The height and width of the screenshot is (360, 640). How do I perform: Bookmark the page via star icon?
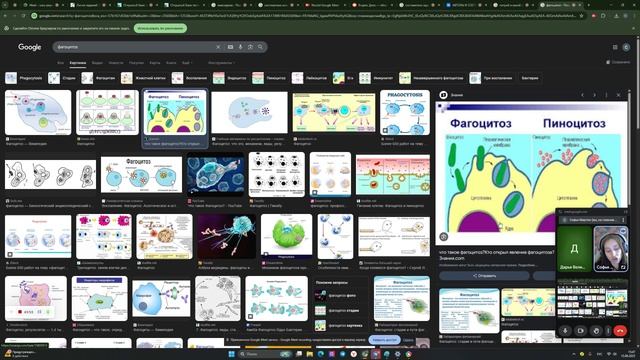(x=581, y=16)
